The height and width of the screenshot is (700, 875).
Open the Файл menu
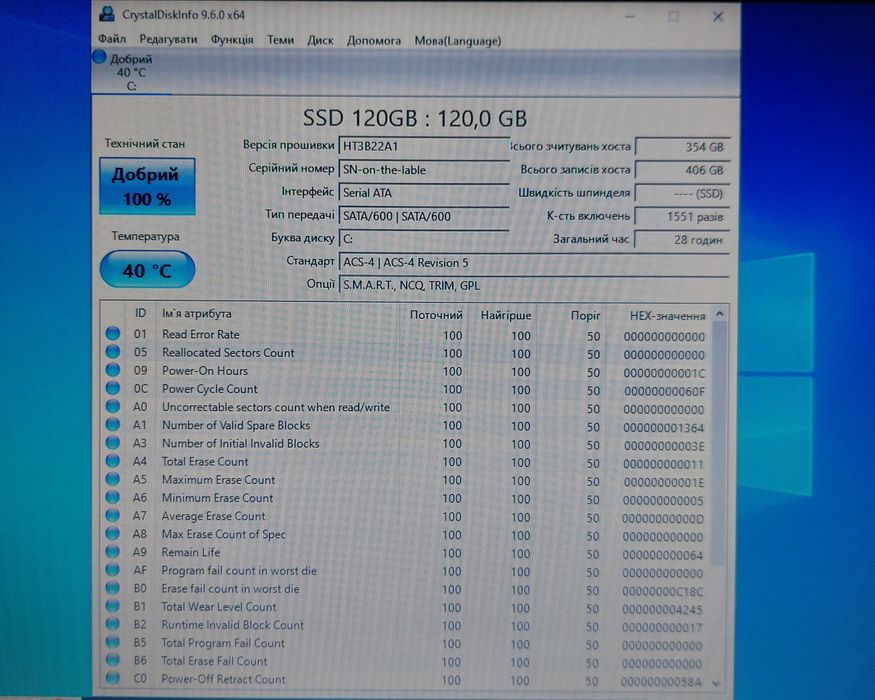(112, 39)
